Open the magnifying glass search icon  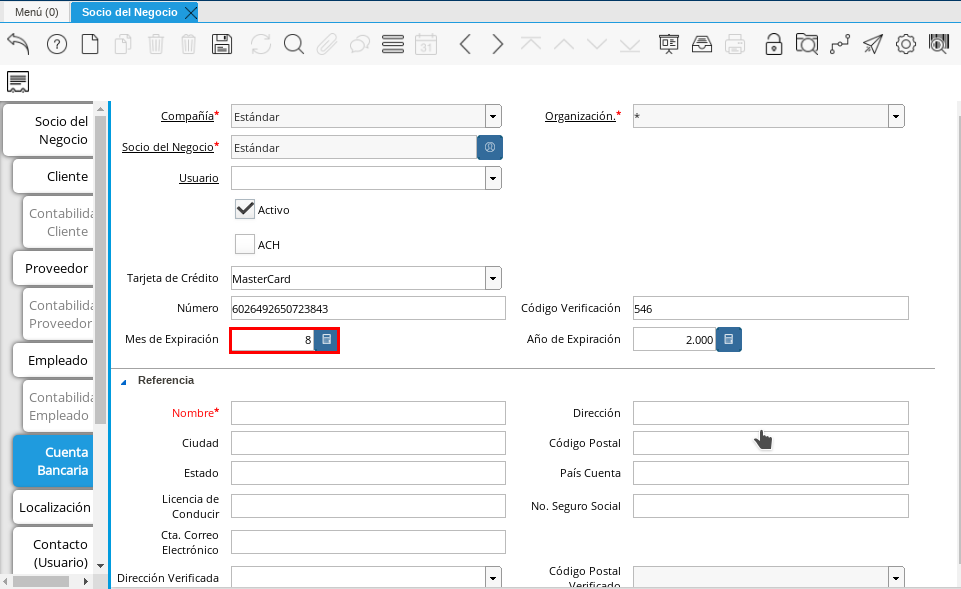pos(293,44)
